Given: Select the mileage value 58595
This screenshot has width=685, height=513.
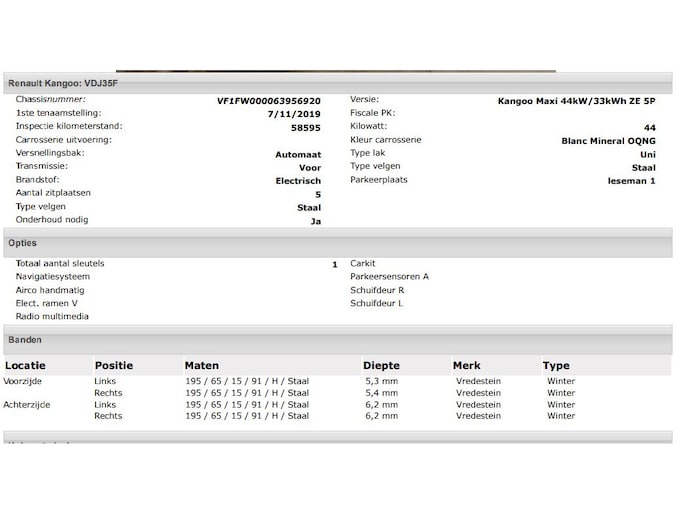Looking at the screenshot, I should point(305,128).
